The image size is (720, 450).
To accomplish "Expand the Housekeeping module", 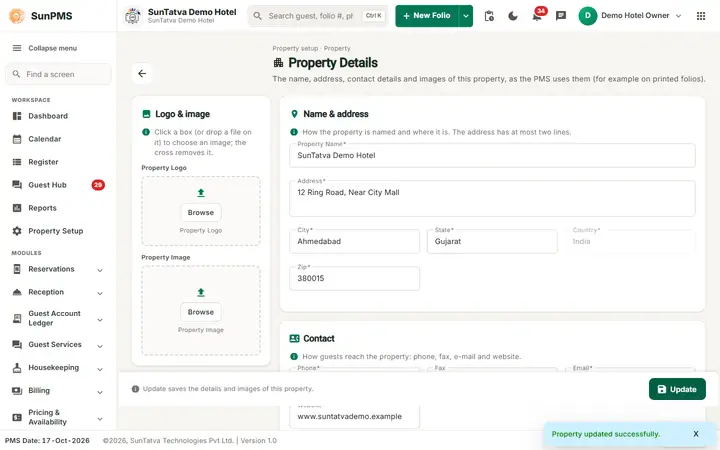I will pos(100,369).
